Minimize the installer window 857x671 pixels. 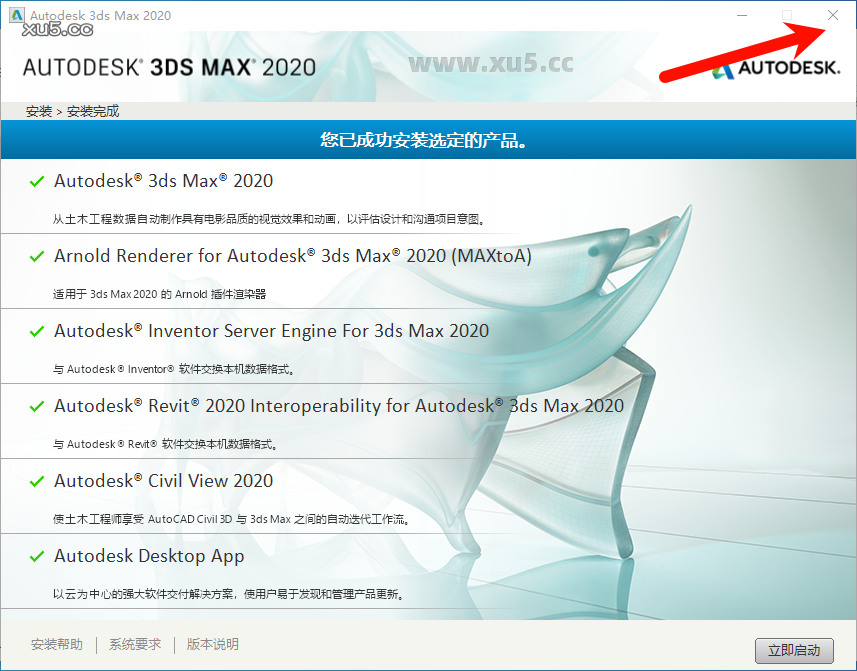click(x=740, y=15)
